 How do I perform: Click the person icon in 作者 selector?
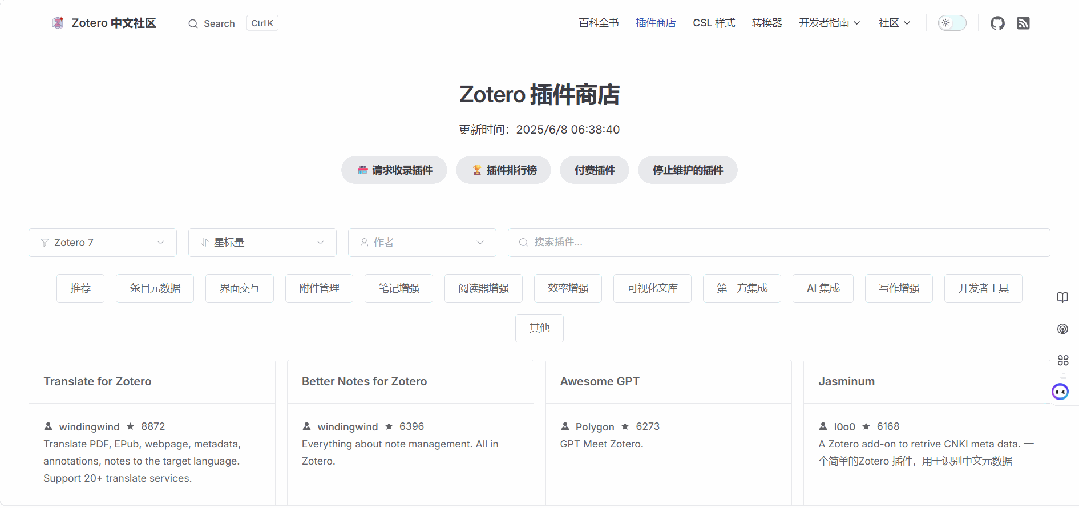point(364,242)
